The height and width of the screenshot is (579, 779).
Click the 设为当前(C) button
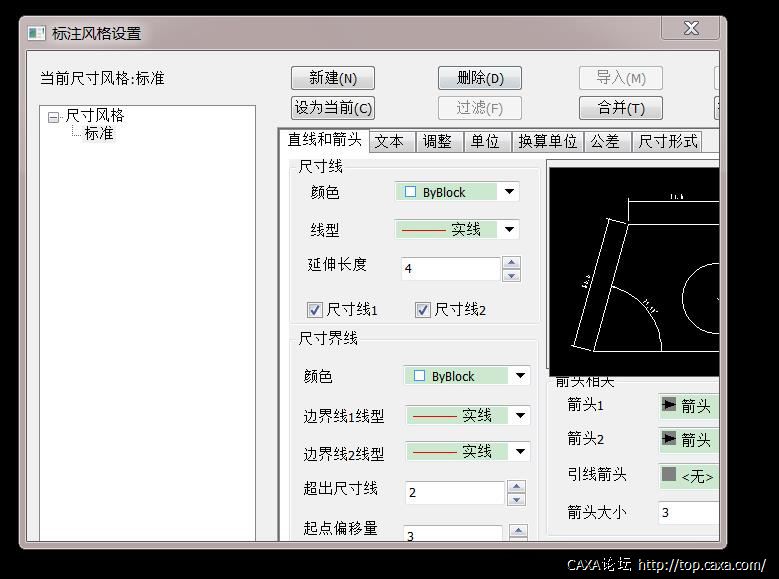click(333, 108)
